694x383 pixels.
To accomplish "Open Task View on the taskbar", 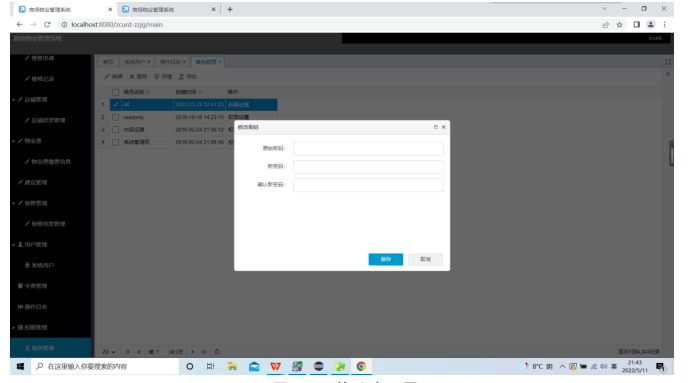I will point(211,366).
